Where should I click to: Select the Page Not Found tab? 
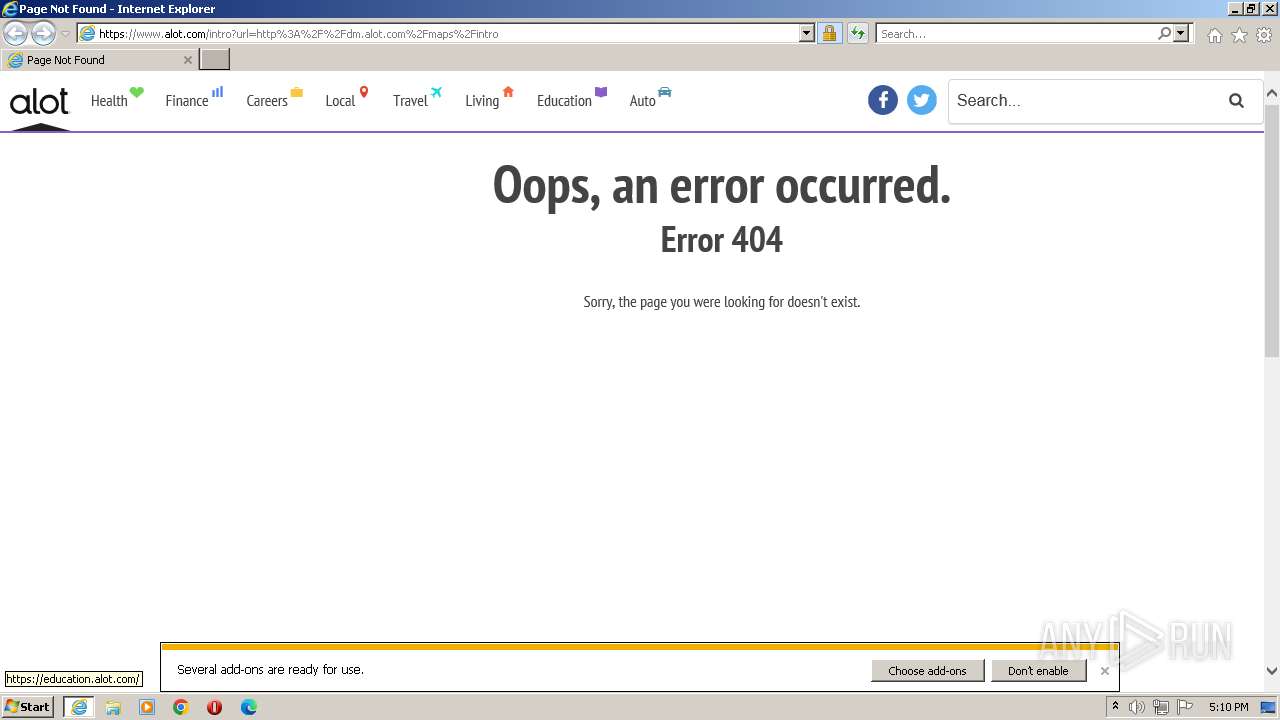98,60
